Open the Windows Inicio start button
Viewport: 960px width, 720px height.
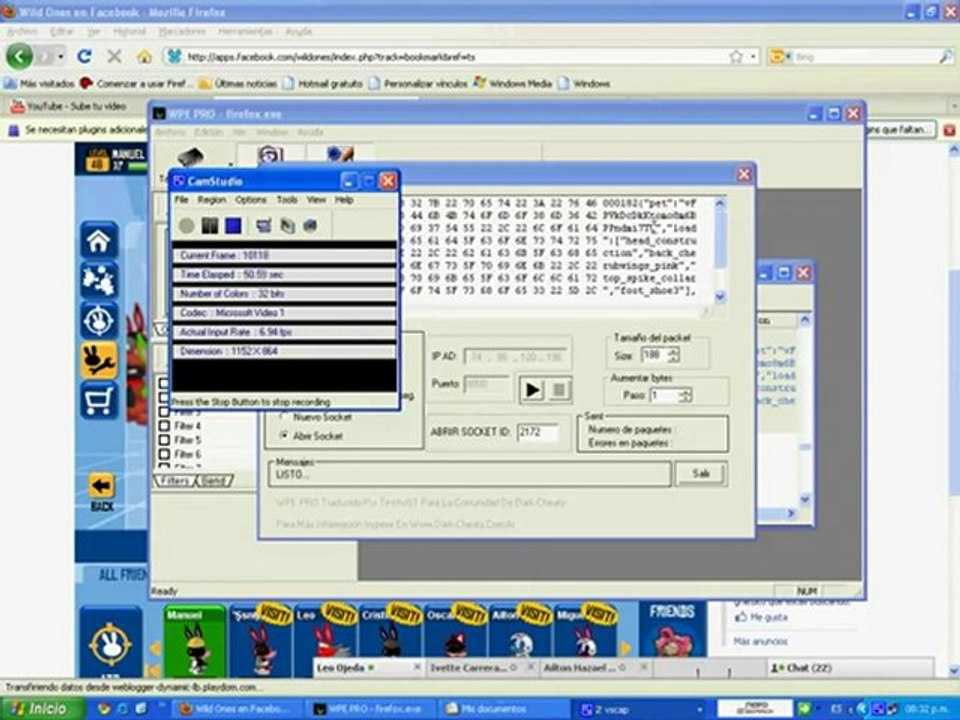pyautogui.click(x=42, y=709)
